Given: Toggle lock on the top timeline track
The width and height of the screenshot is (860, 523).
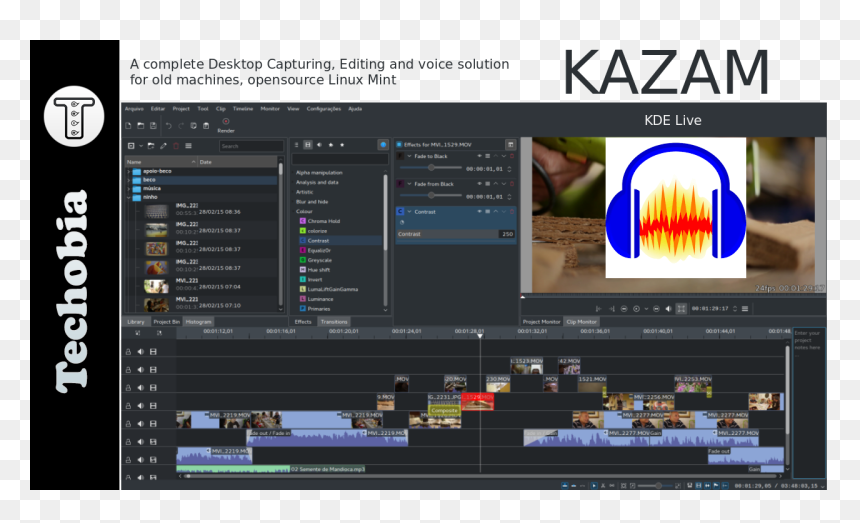Looking at the screenshot, I should (128, 351).
